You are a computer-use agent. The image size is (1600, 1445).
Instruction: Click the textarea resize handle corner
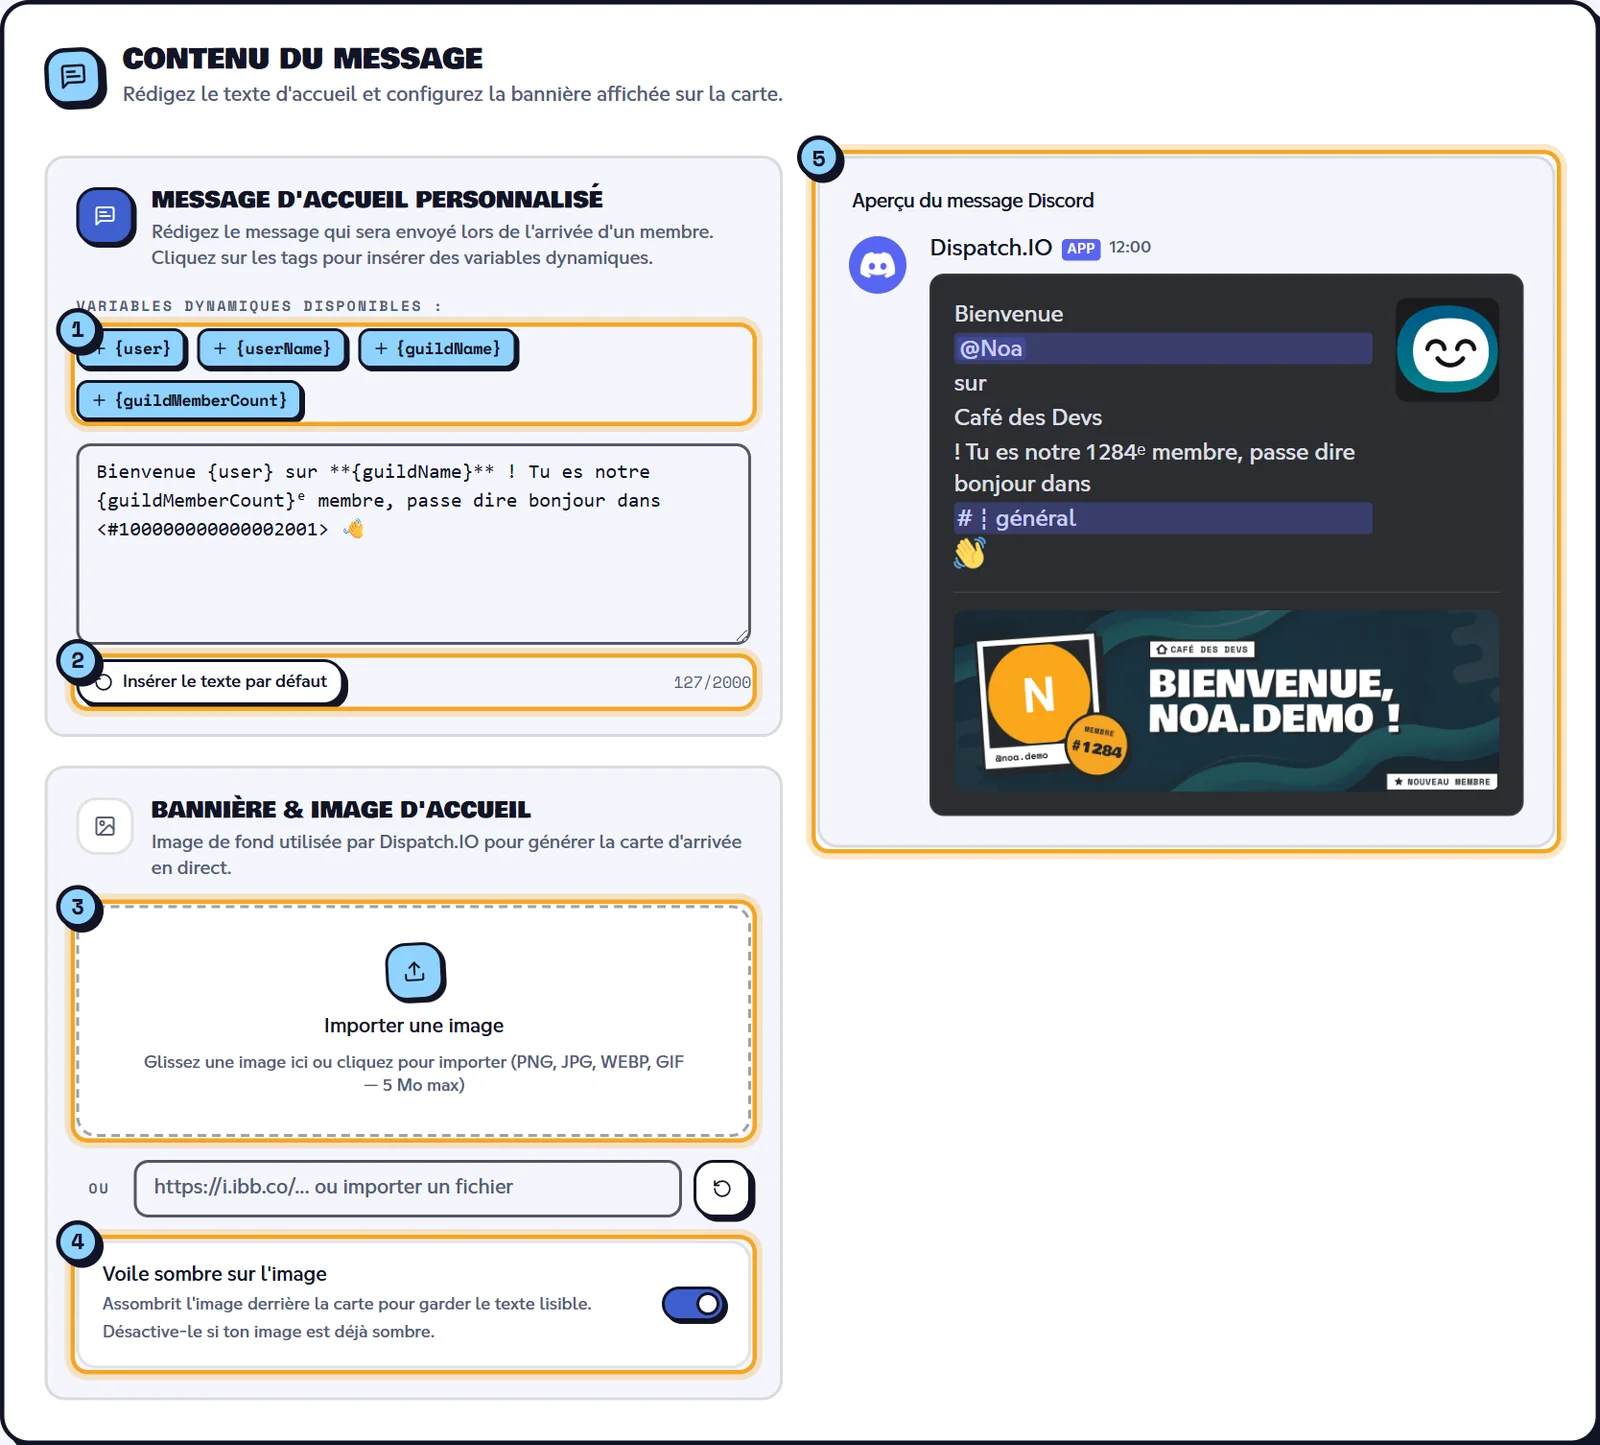[742, 636]
